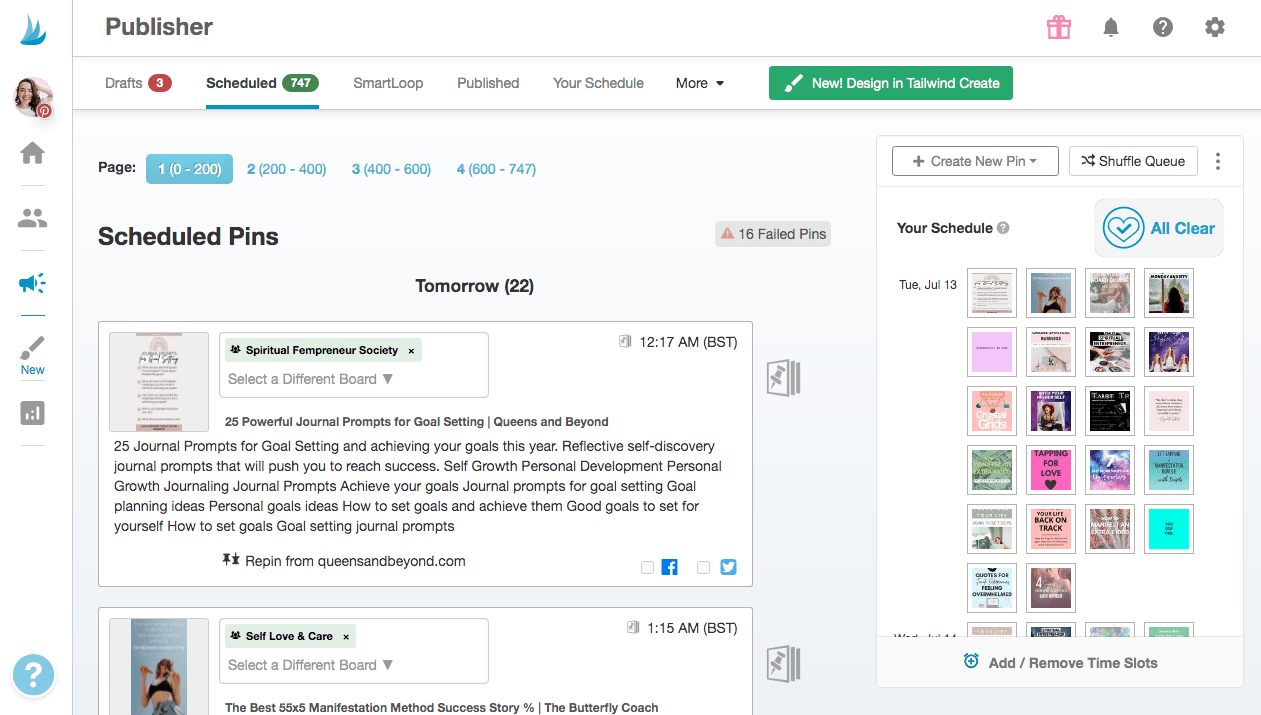Screen dimensions: 1261x715
Task: Expand the More menu
Action: (700, 83)
